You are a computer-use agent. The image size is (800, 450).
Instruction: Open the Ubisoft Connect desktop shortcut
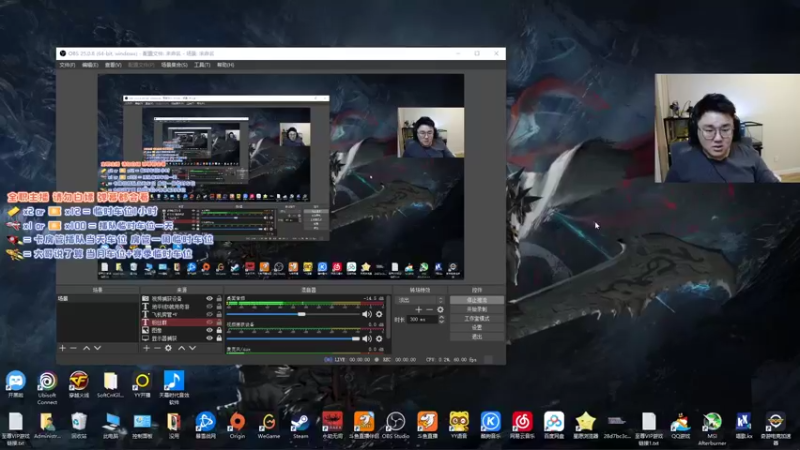(47, 388)
